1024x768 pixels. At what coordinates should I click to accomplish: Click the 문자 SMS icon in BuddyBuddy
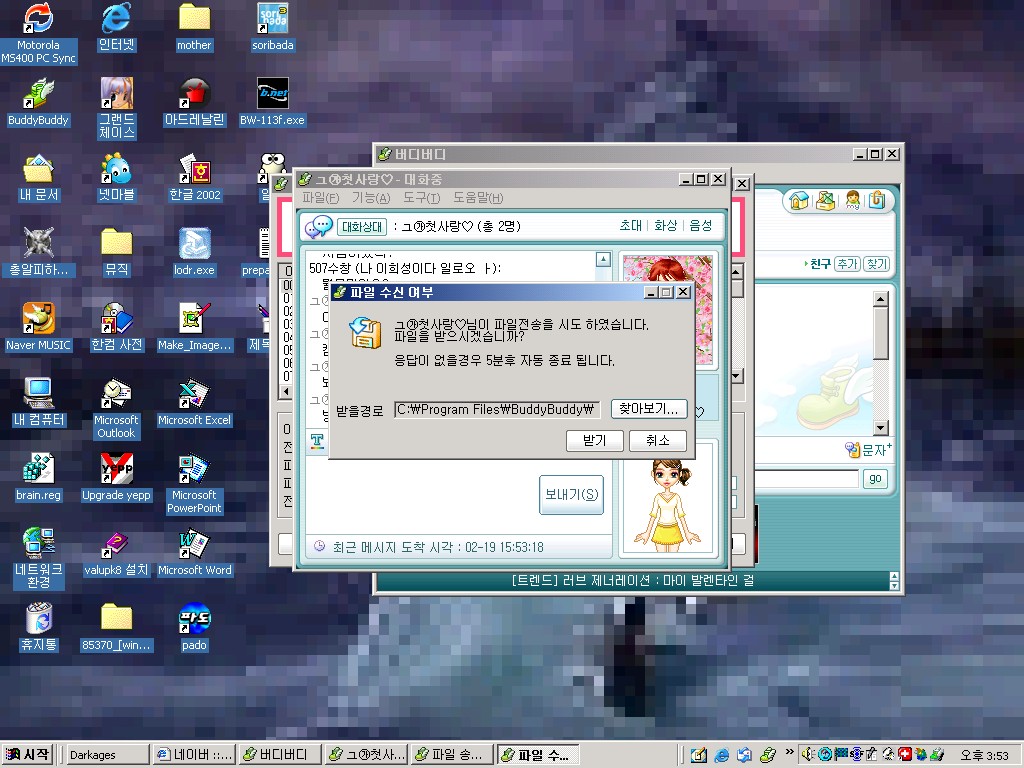coord(867,450)
